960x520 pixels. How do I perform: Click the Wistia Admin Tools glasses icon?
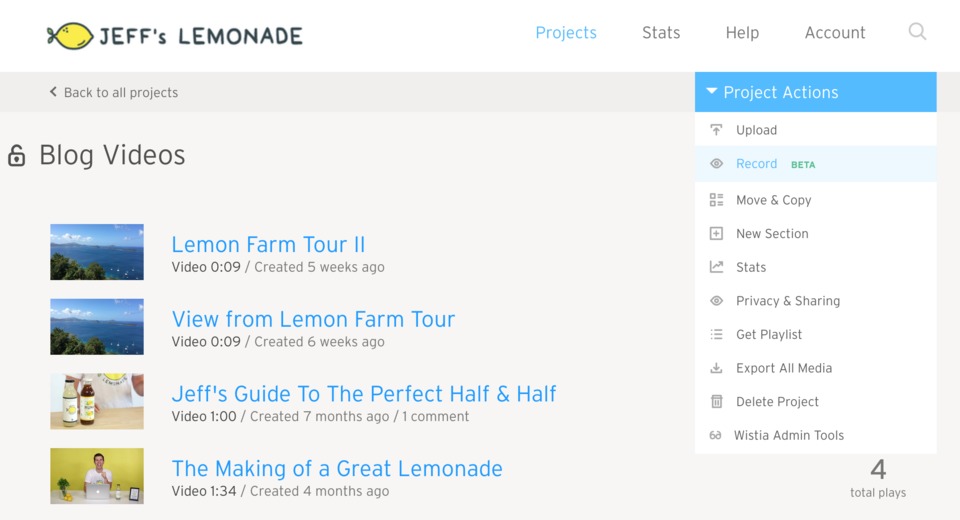(715, 436)
